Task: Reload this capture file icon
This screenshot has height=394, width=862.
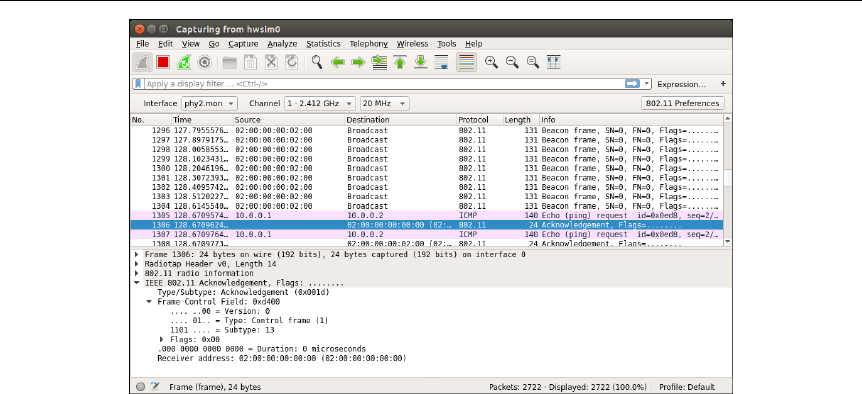Action: 291,62
